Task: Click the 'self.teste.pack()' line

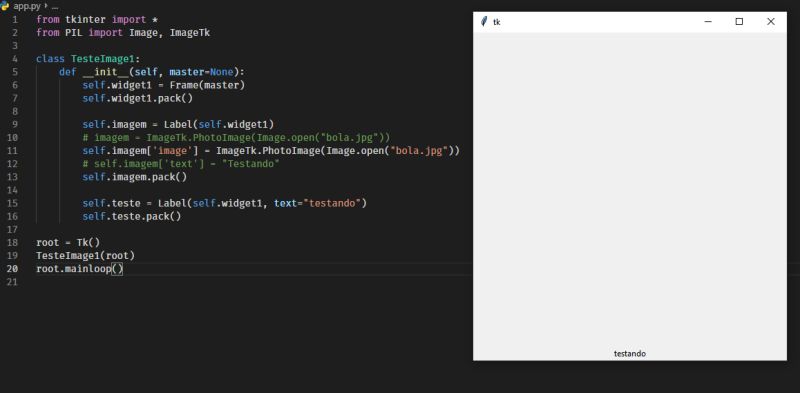Action: (x=132, y=216)
